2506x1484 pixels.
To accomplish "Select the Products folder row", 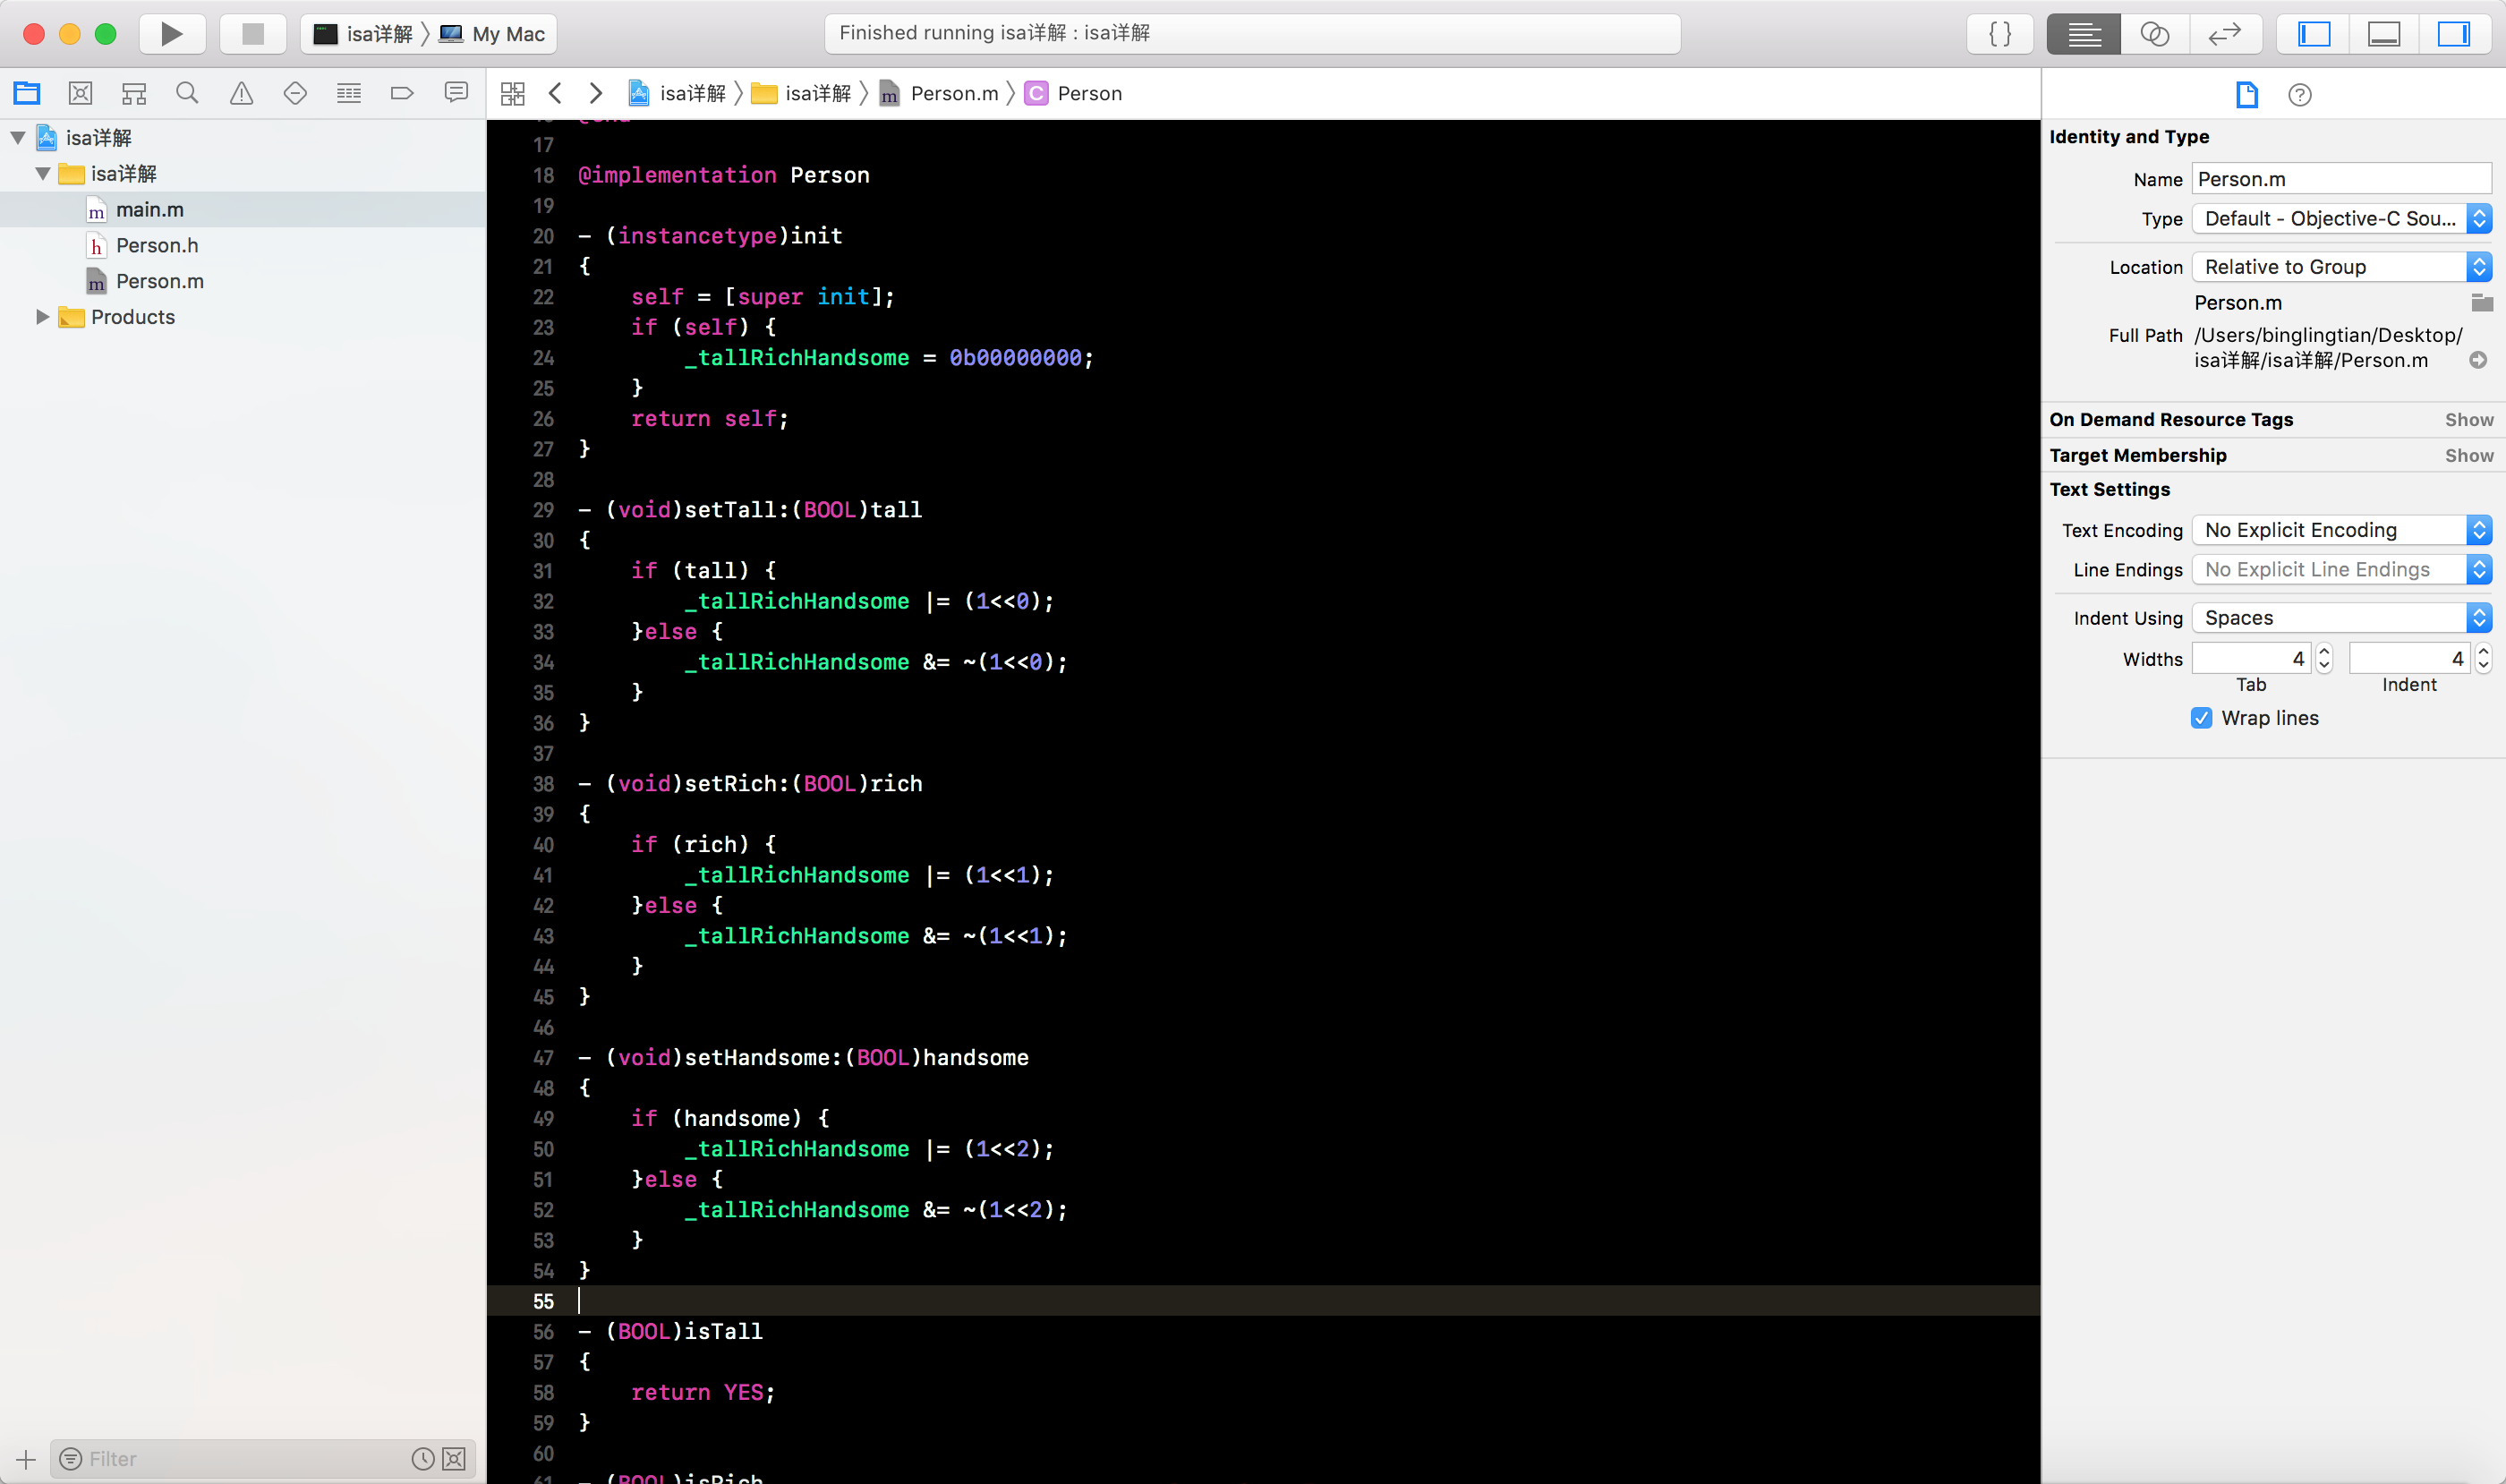I will 243,317.
